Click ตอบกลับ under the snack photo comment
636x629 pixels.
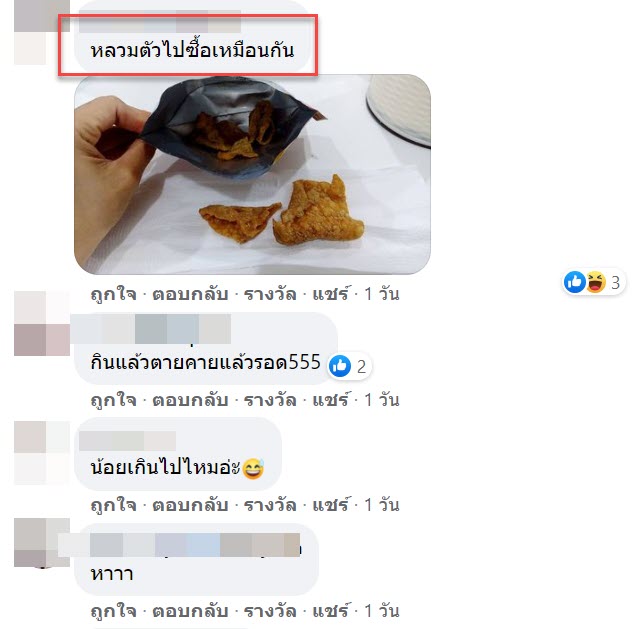coord(190,294)
